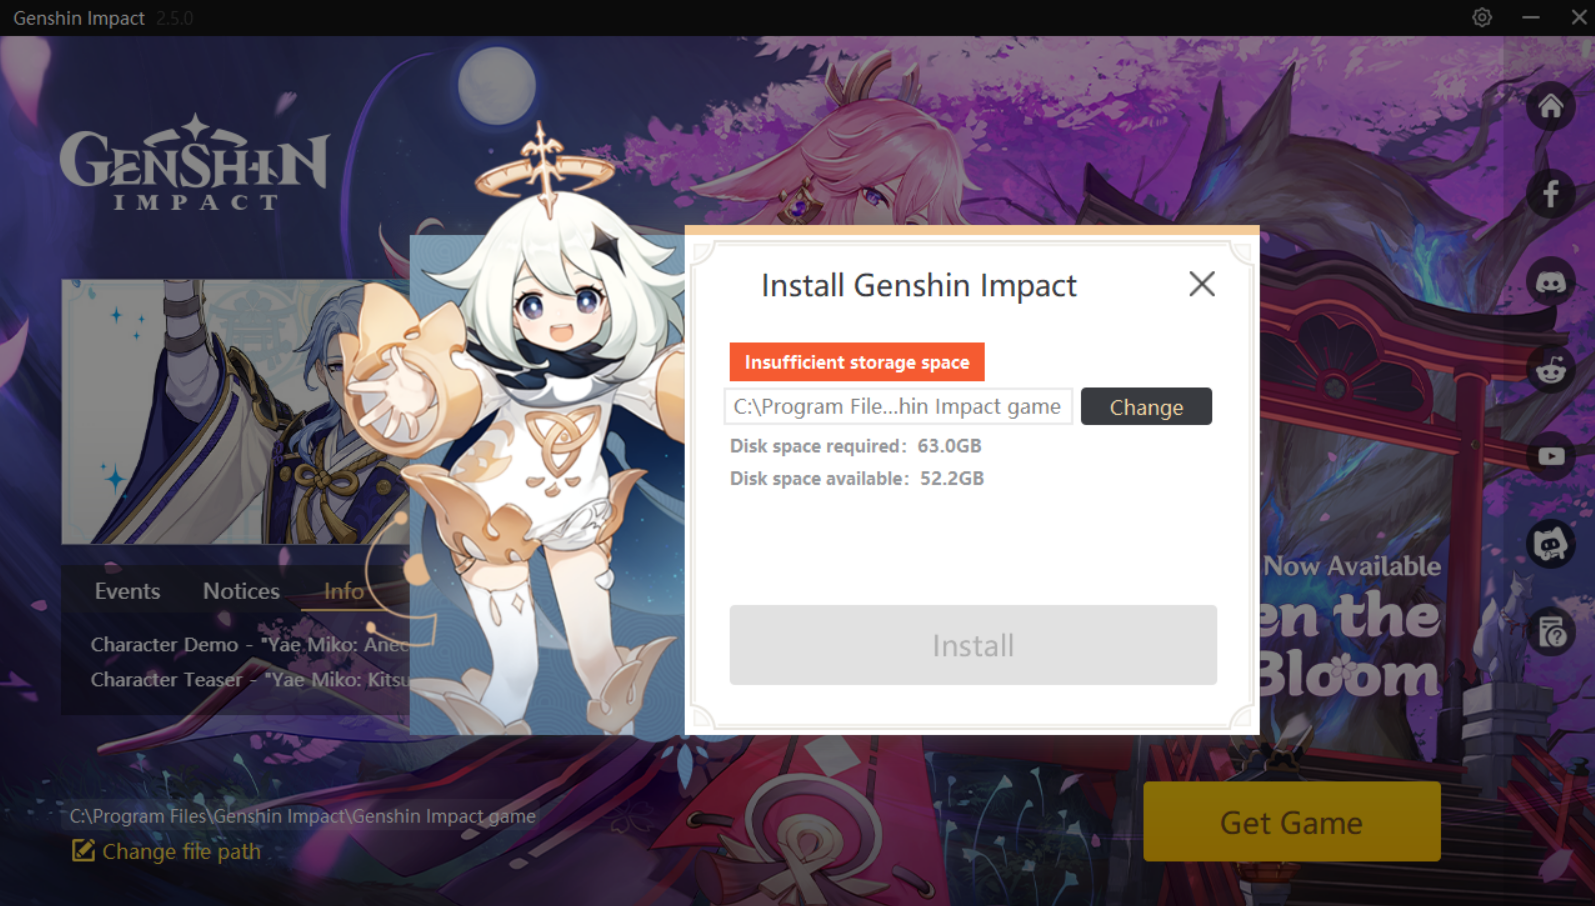The image size is (1595, 906).
Task: Click the install path input field
Action: [x=898, y=407]
